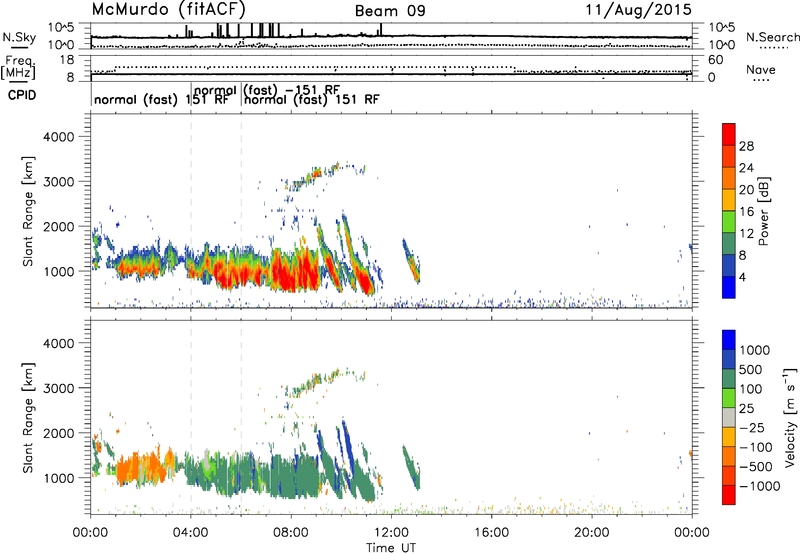This screenshot has height=554, width=800.
Task: Click the 'N.Sky' legend label
Action: 19,37
